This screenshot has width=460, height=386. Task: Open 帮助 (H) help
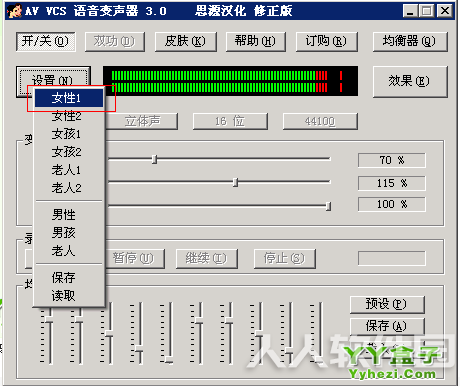pos(256,42)
